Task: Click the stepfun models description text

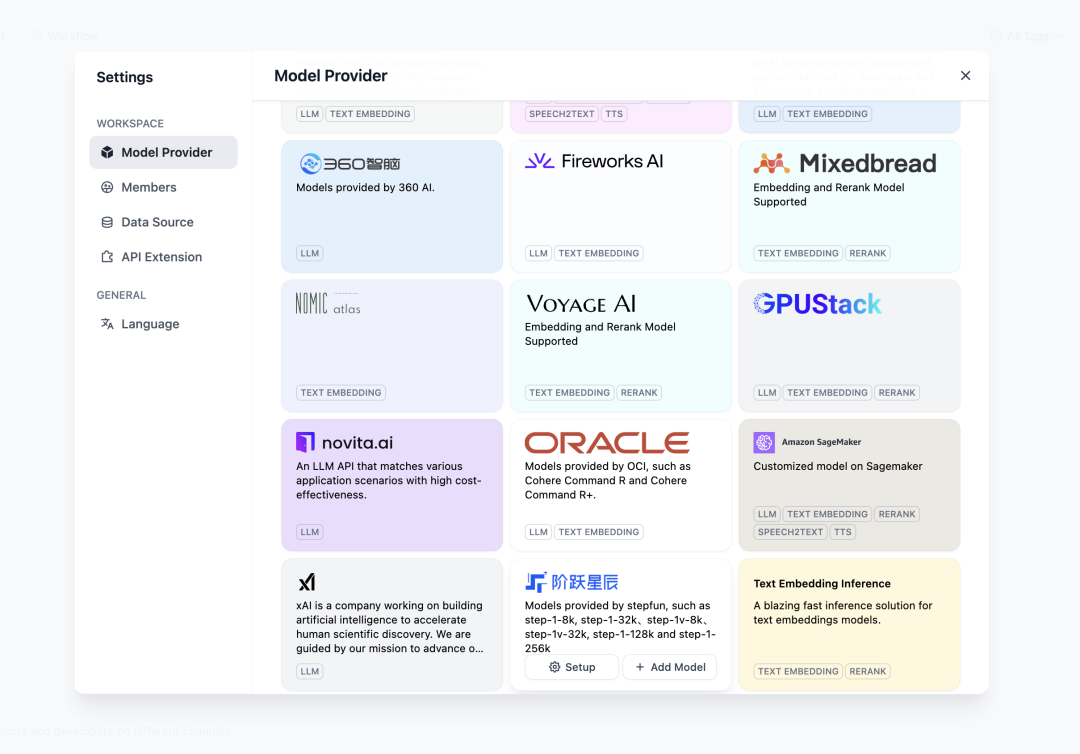Action: pos(620,627)
